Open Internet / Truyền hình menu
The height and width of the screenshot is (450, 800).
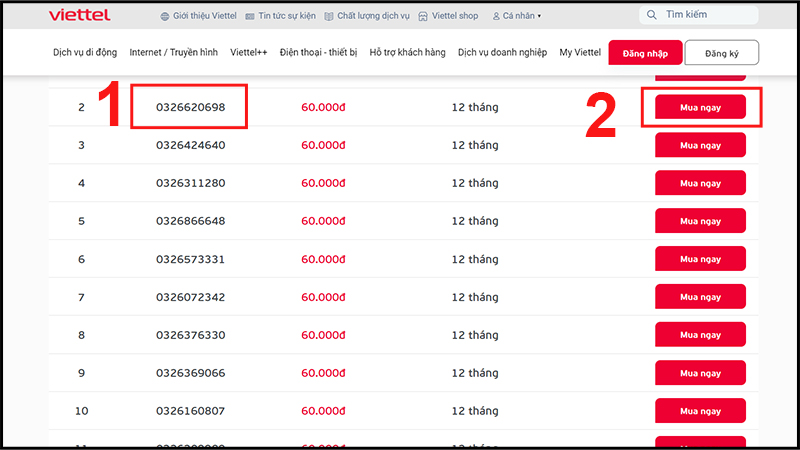(x=173, y=52)
